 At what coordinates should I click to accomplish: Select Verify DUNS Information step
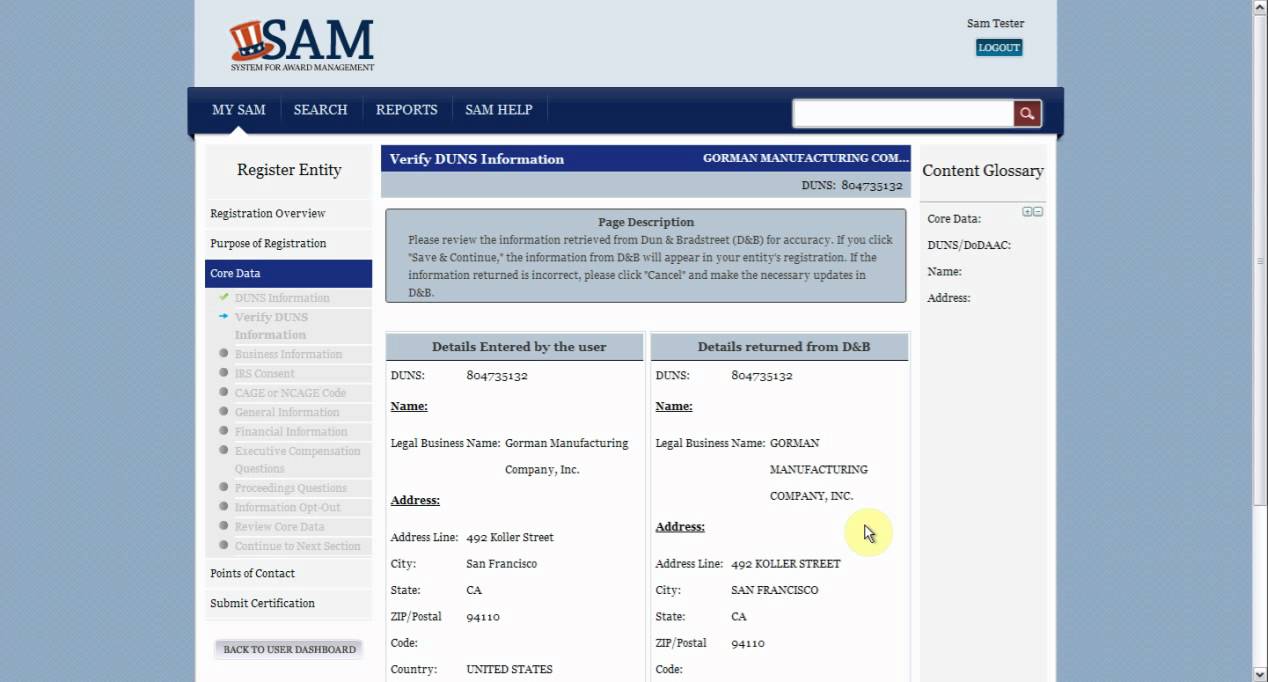[272, 326]
